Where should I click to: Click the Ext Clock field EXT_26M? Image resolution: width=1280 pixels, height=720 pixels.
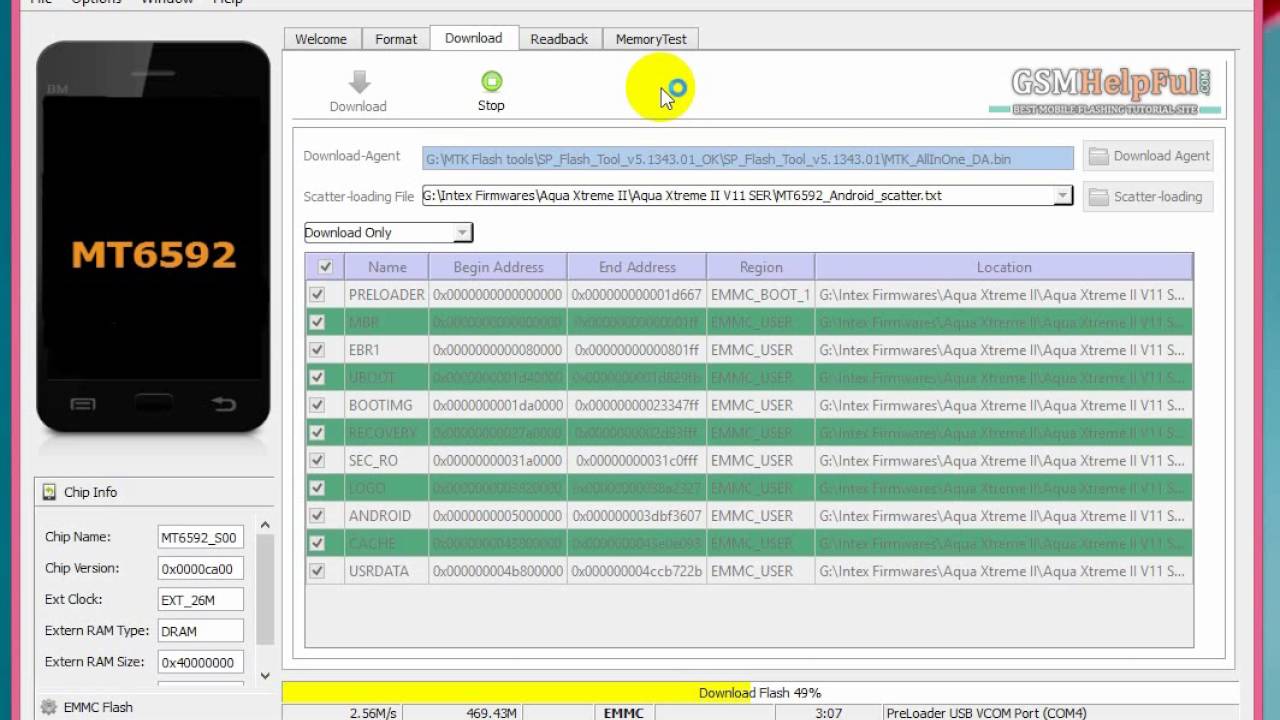(200, 600)
